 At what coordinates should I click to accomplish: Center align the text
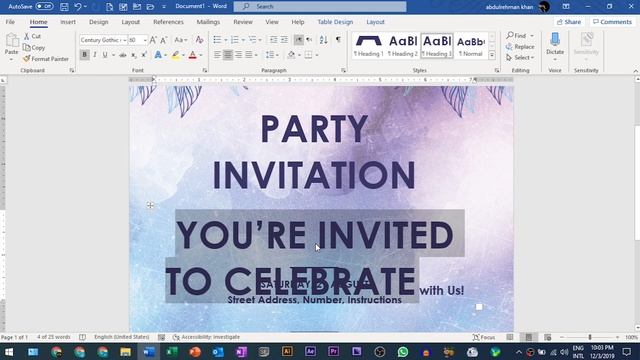(x=228, y=55)
